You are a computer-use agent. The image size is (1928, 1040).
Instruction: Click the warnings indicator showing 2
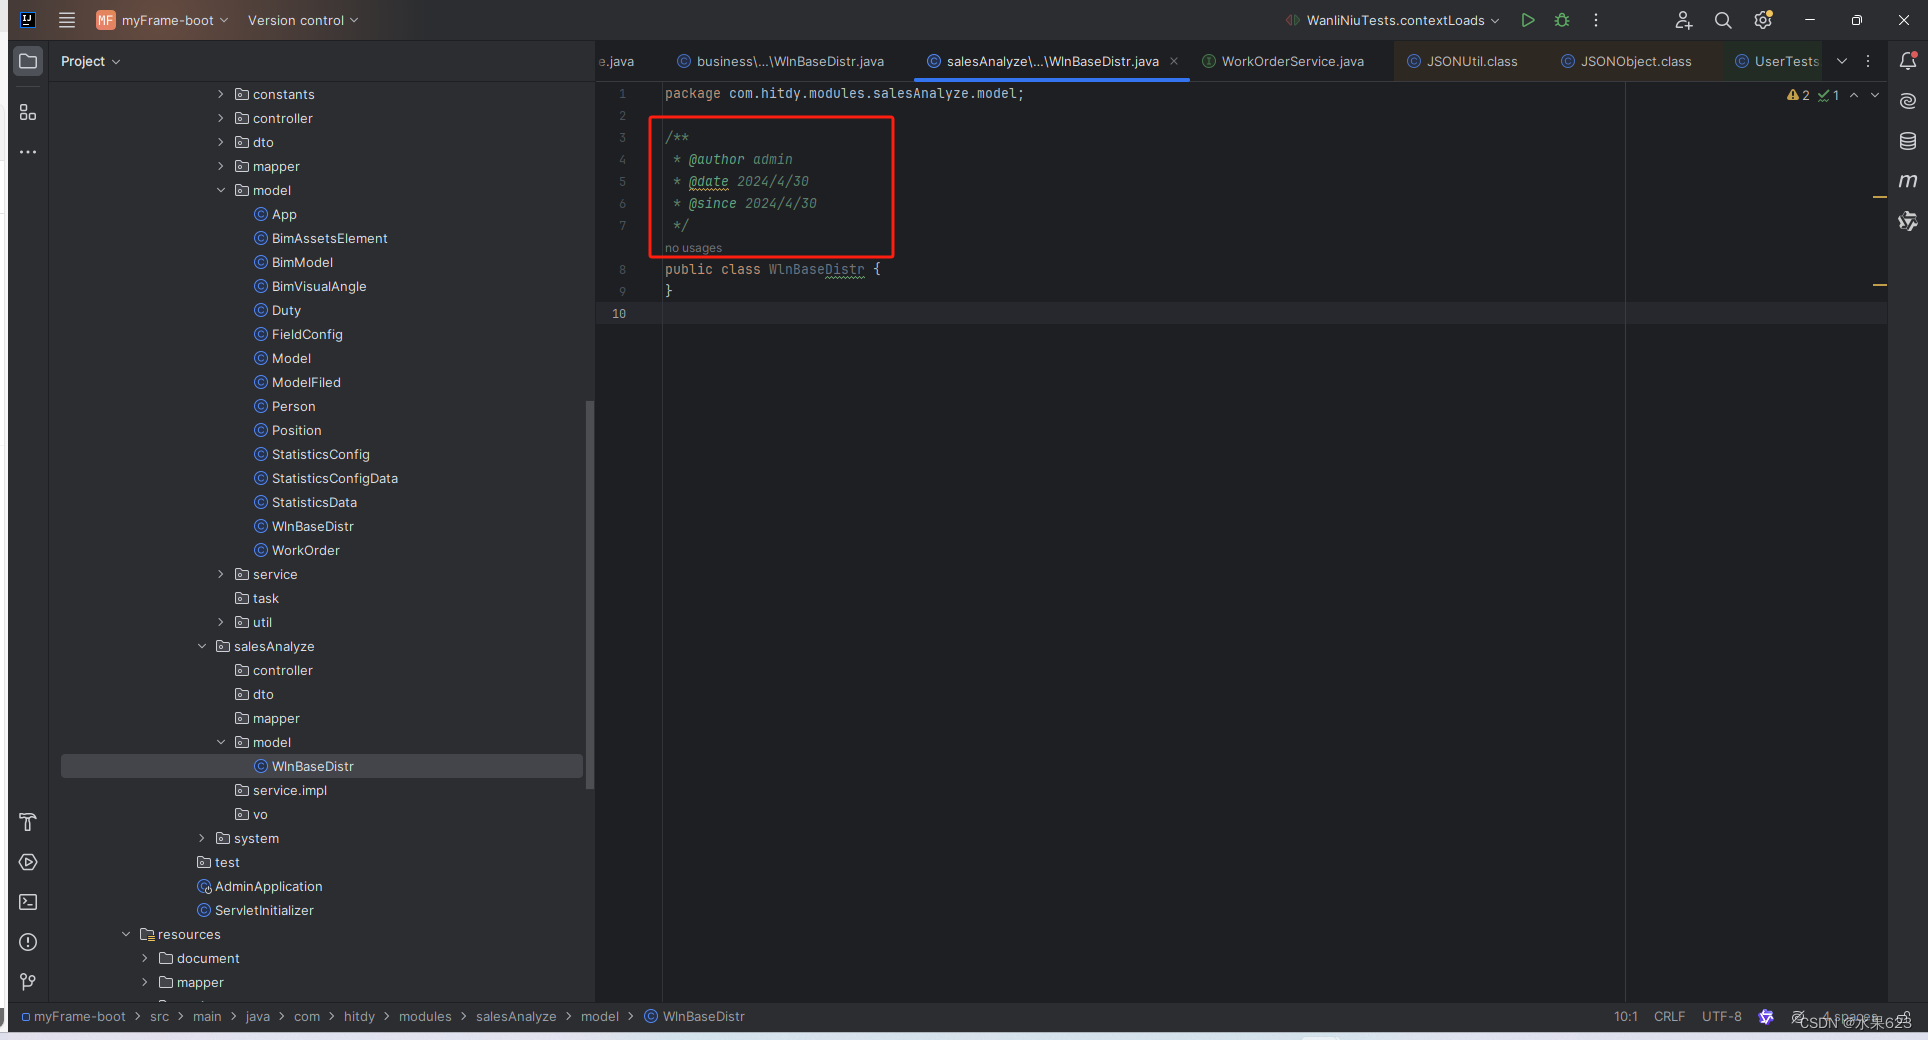tap(1798, 95)
